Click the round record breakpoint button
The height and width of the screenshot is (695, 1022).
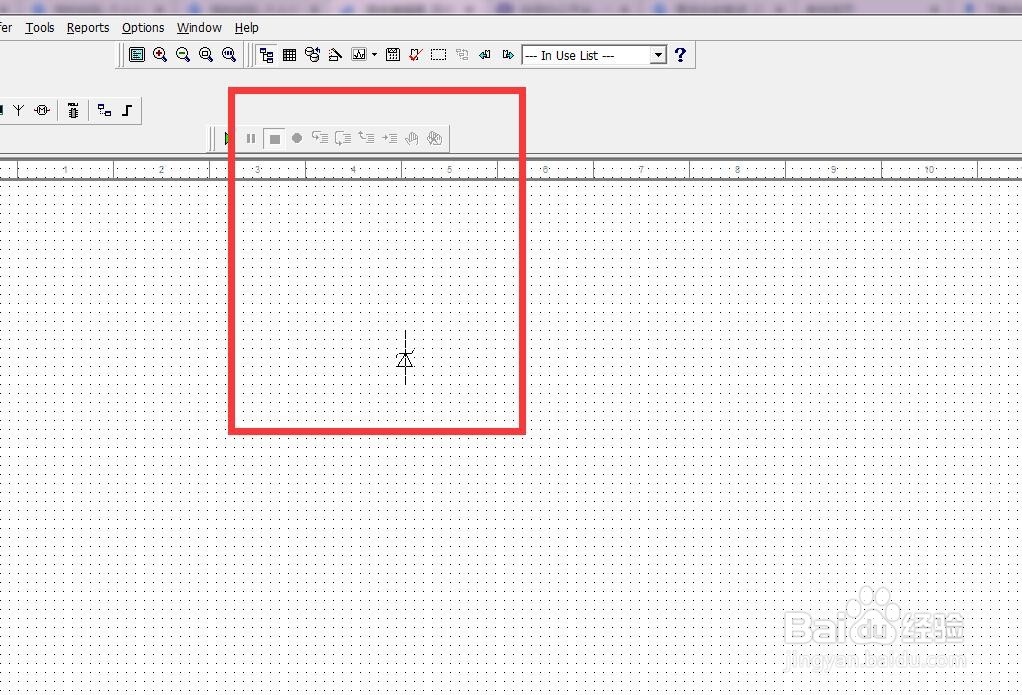[x=297, y=138]
